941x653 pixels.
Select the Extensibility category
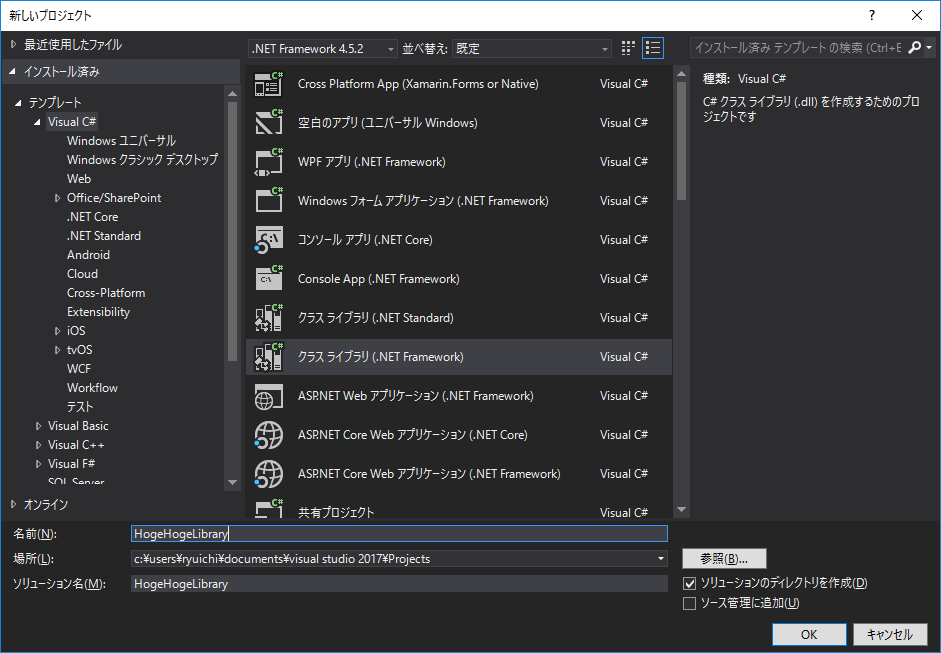98,312
